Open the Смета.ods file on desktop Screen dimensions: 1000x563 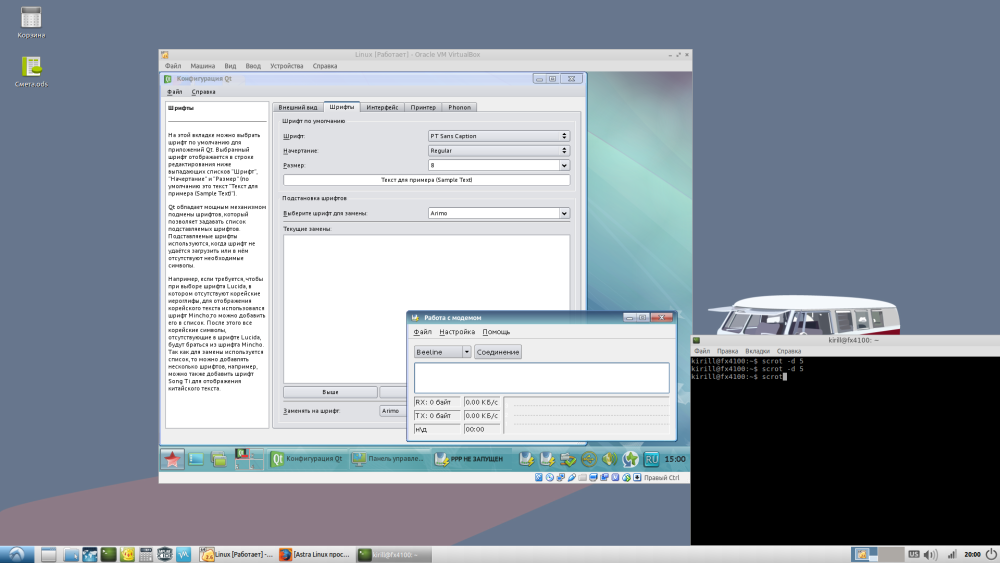coord(32,67)
